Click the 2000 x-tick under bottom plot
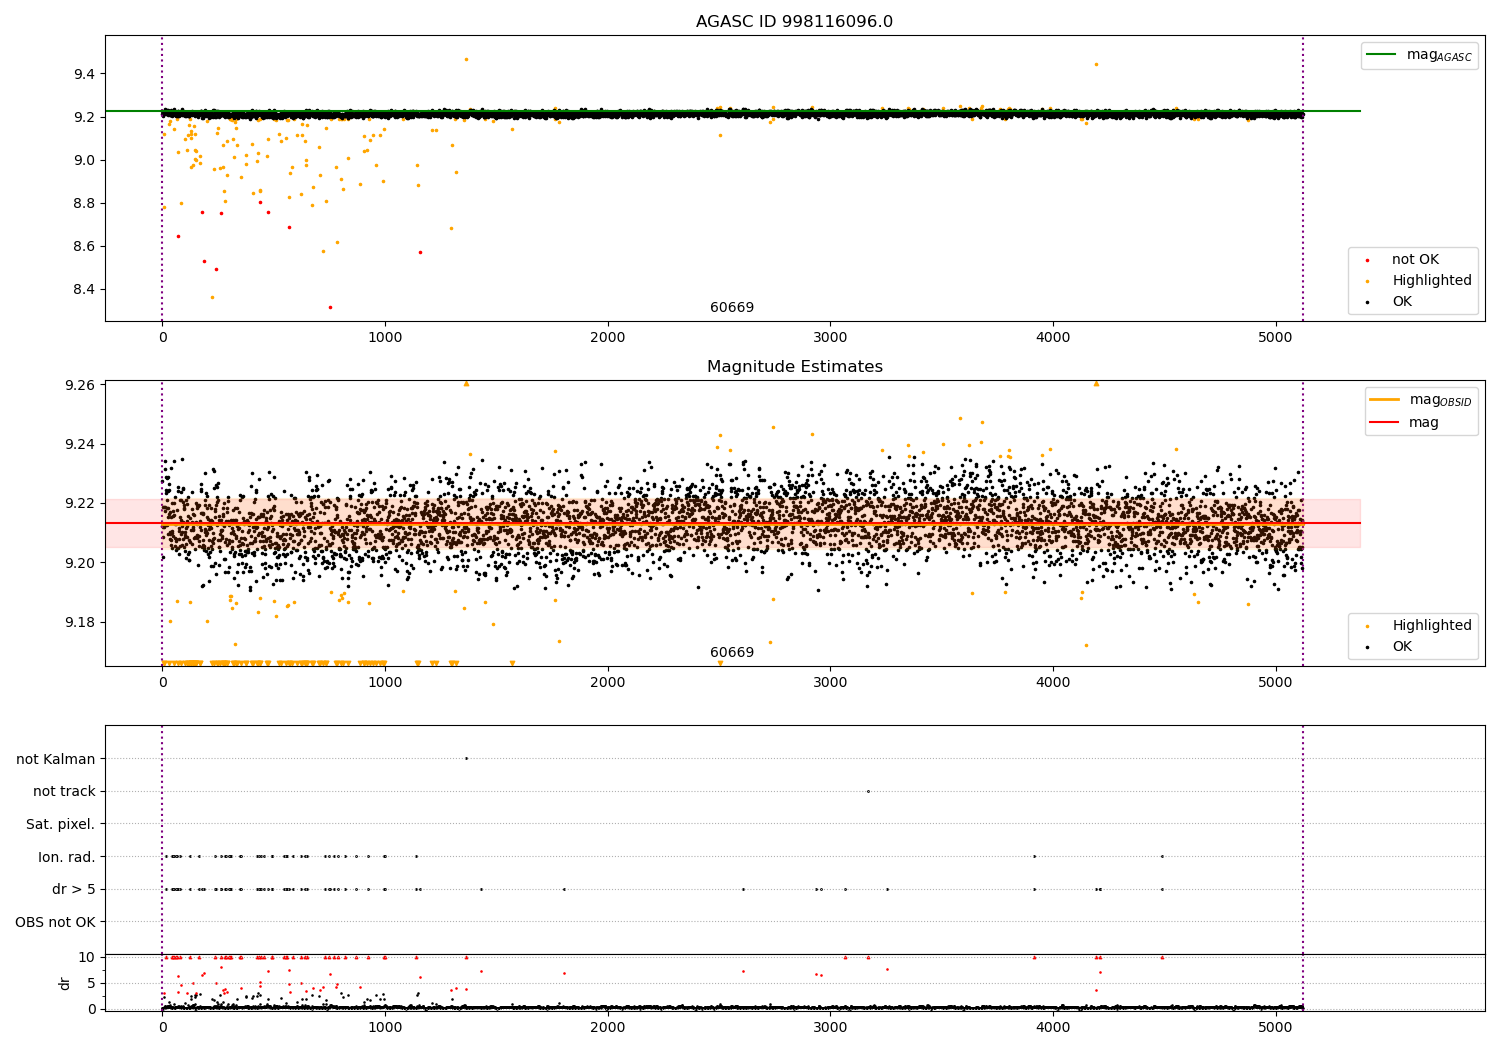The width and height of the screenshot is (1500, 1050). (608, 1027)
